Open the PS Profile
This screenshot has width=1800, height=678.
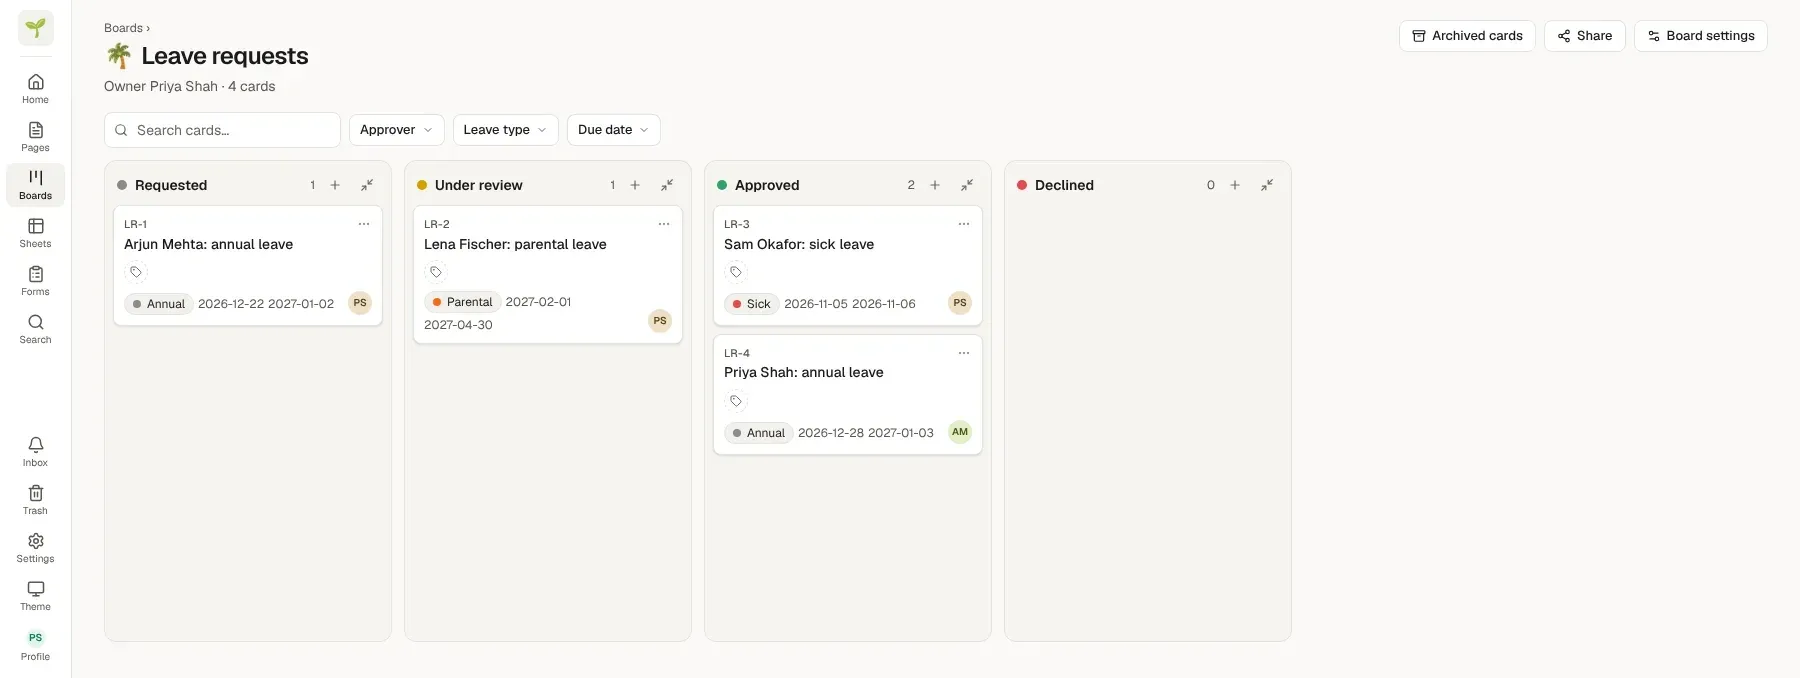tap(36, 645)
